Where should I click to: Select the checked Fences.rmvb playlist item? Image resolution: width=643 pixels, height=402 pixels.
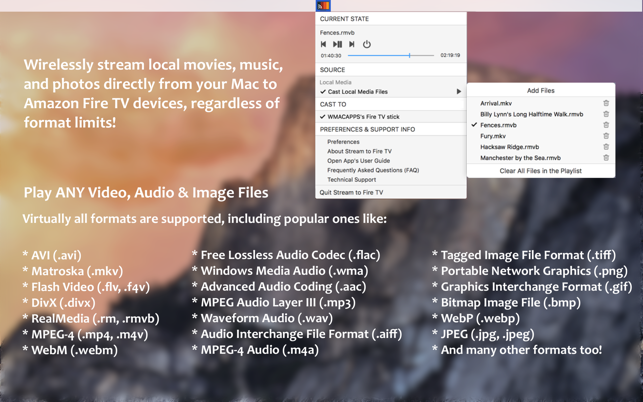click(x=498, y=125)
